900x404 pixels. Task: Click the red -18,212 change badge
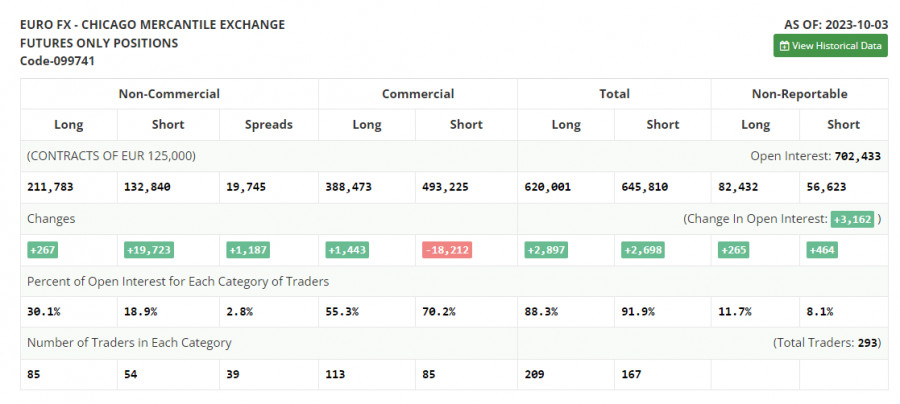[x=446, y=250]
